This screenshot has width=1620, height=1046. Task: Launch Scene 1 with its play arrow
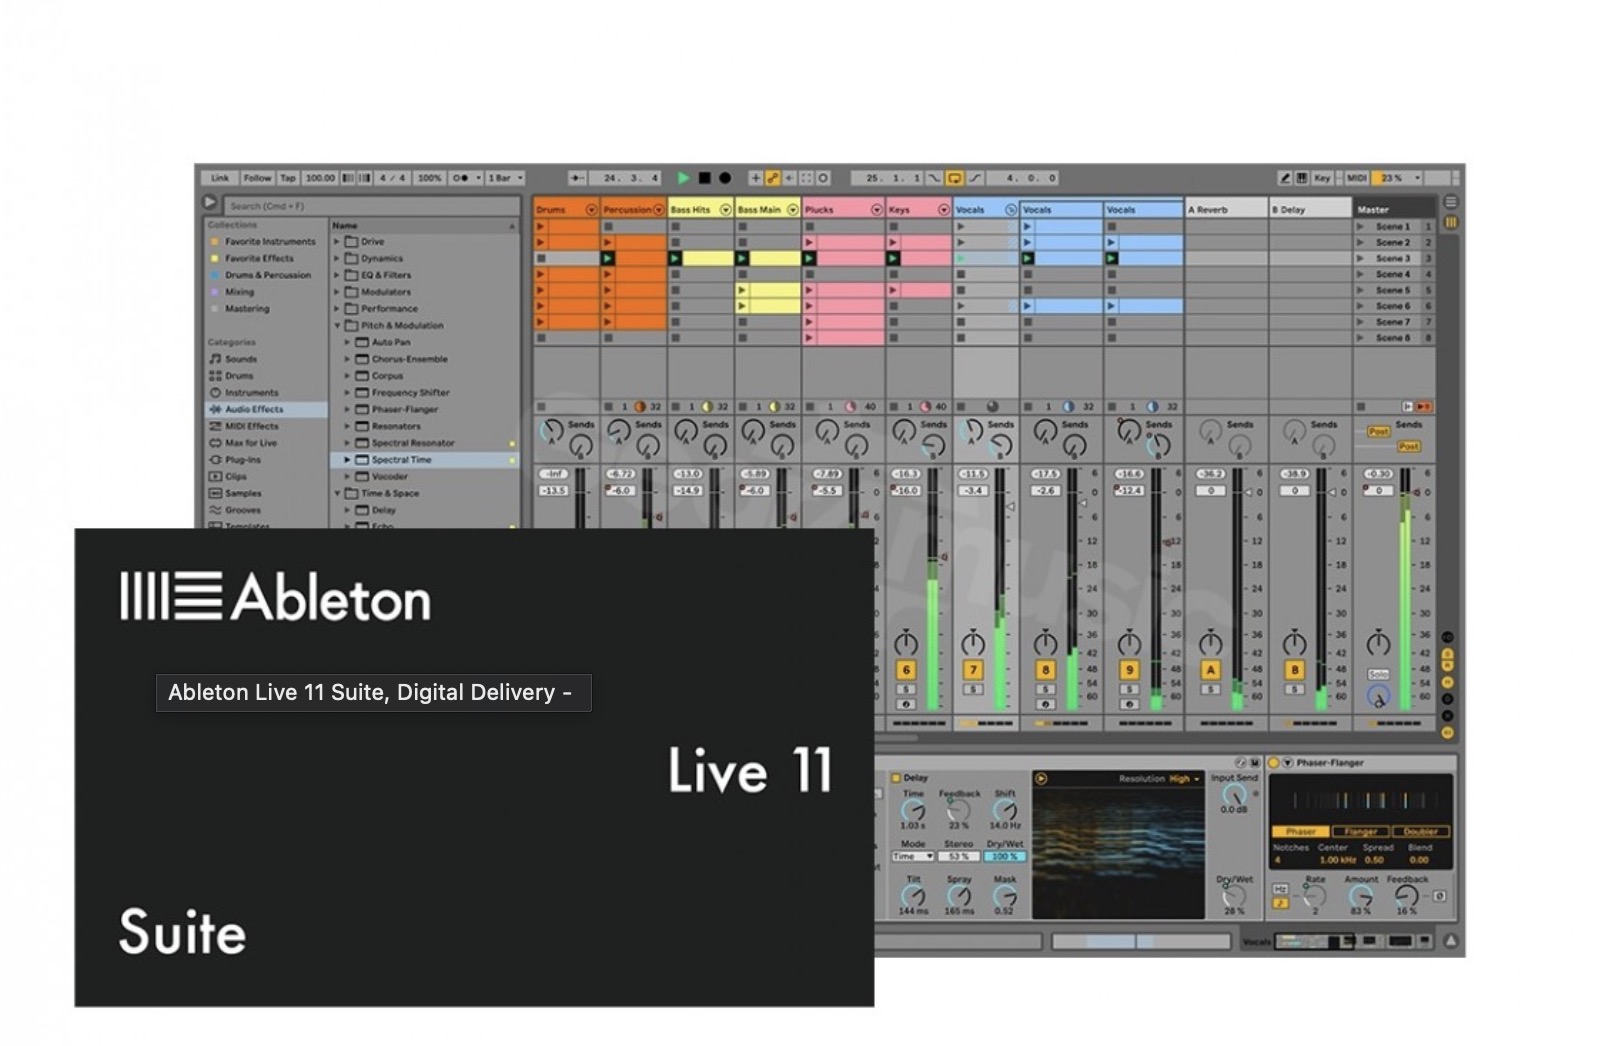tap(1360, 227)
